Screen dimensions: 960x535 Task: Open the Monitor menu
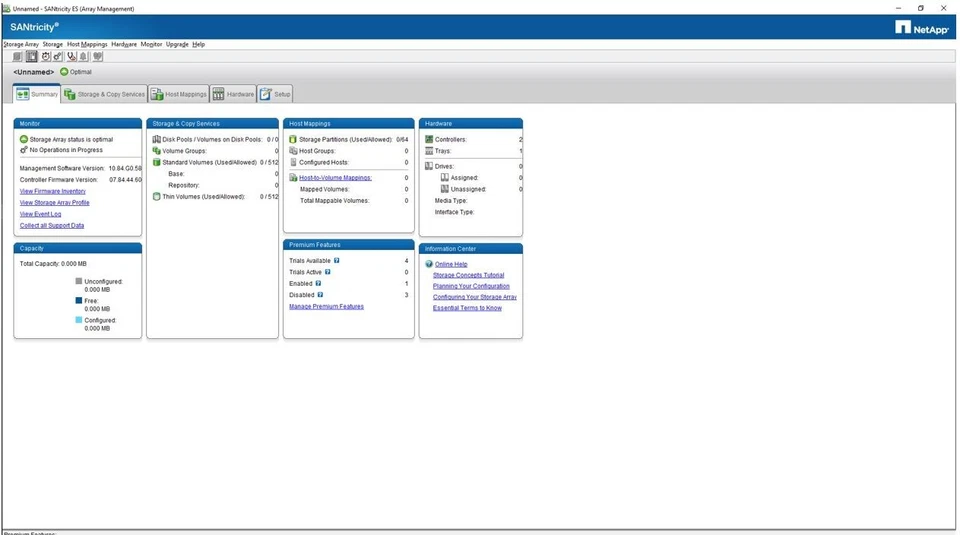151,44
